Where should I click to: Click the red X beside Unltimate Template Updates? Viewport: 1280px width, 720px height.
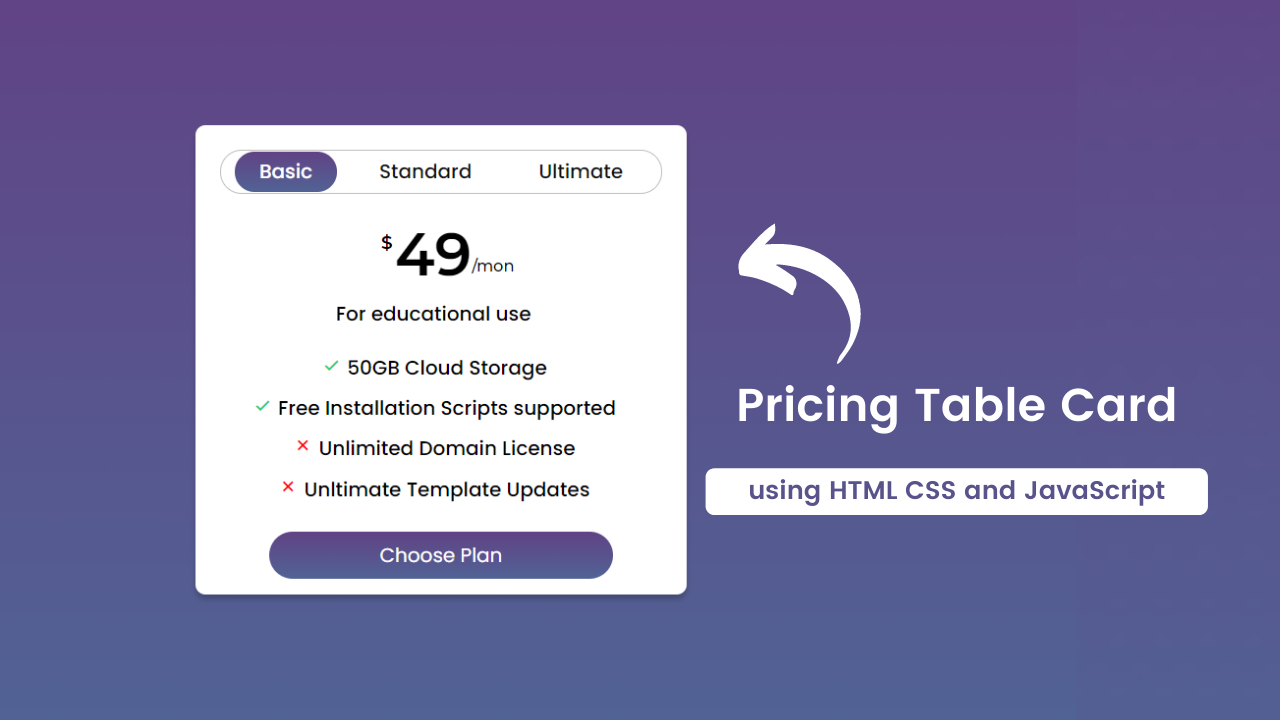pyautogui.click(x=288, y=487)
